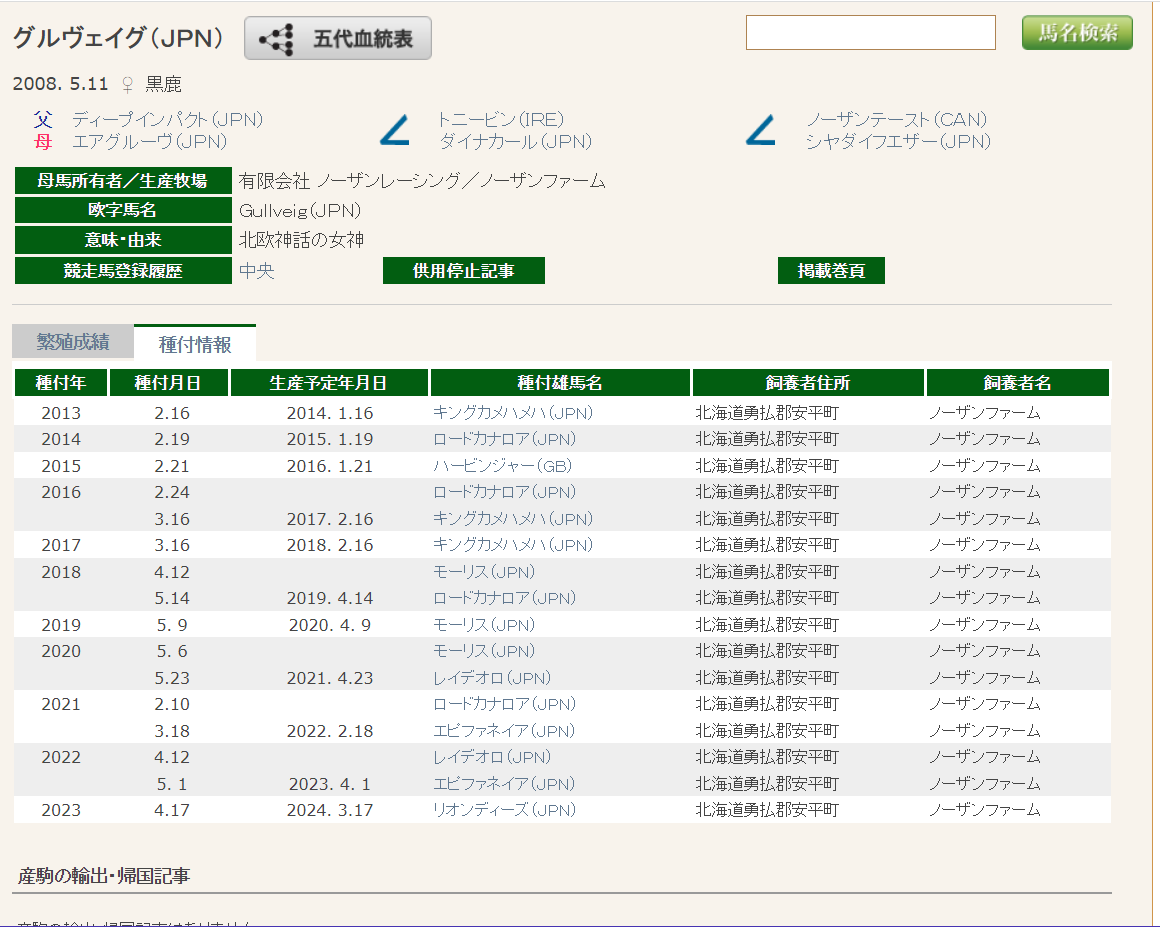Open dam エアグルーヴ(JPN) link
The height and width of the screenshot is (927, 1160).
click(x=149, y=142)
